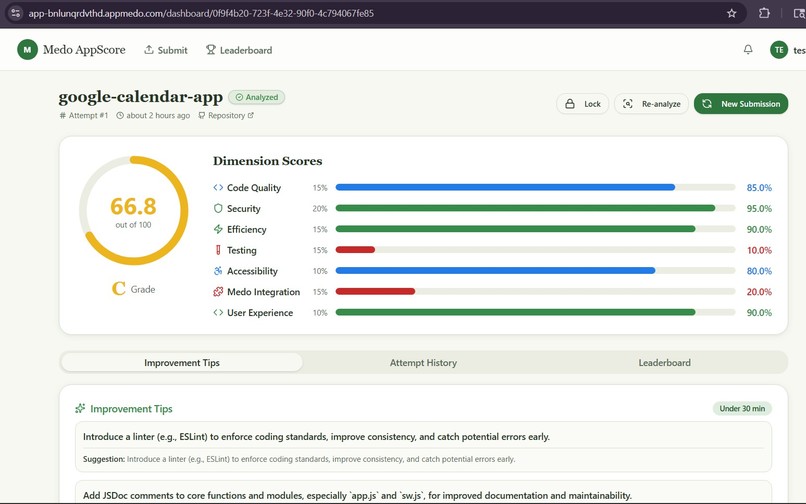Click the 10.0% Testing score

pyautogui.click(x=759, y=250)
